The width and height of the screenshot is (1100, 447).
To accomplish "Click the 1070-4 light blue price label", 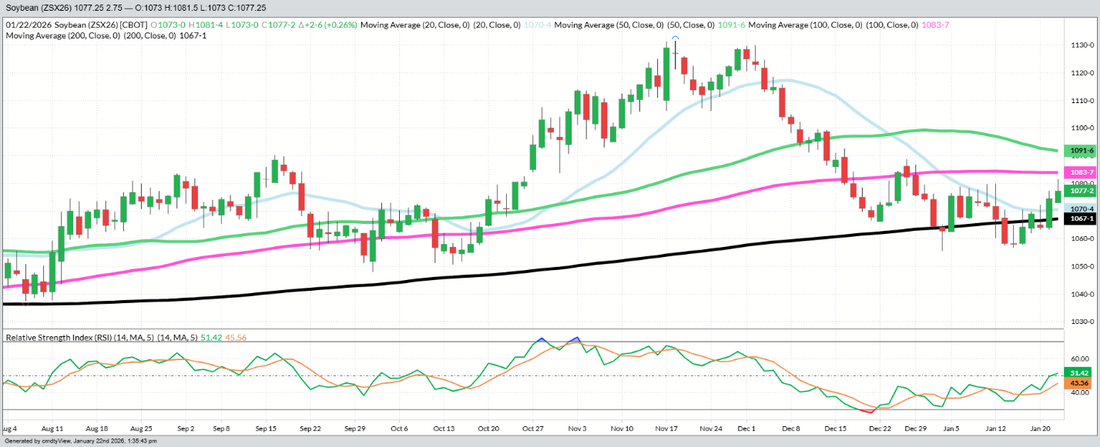I will point(1082,208).
